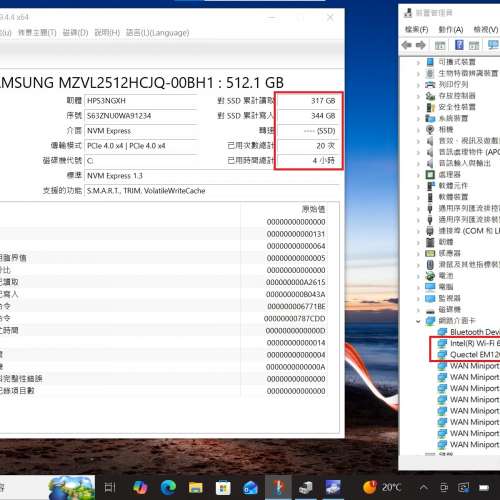
Task: Click the 監視器 monitor icon
Action: pyautogui.click(x=430, y=298)
